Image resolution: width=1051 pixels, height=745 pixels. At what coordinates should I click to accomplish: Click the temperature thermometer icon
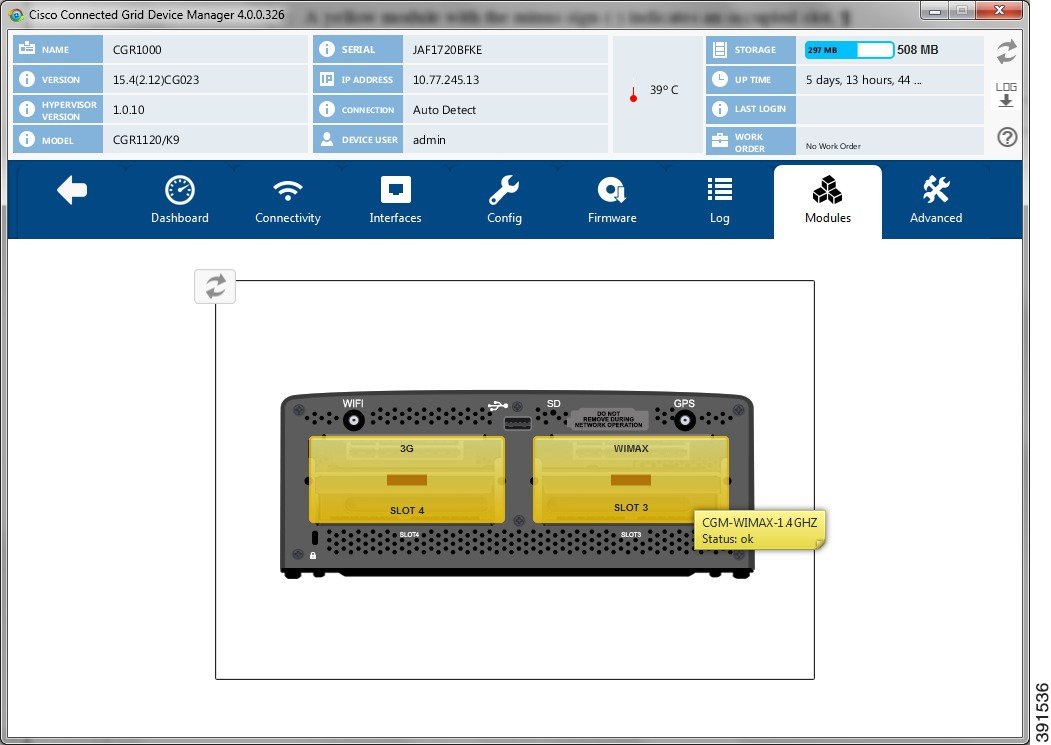click(x=633, y=93)
